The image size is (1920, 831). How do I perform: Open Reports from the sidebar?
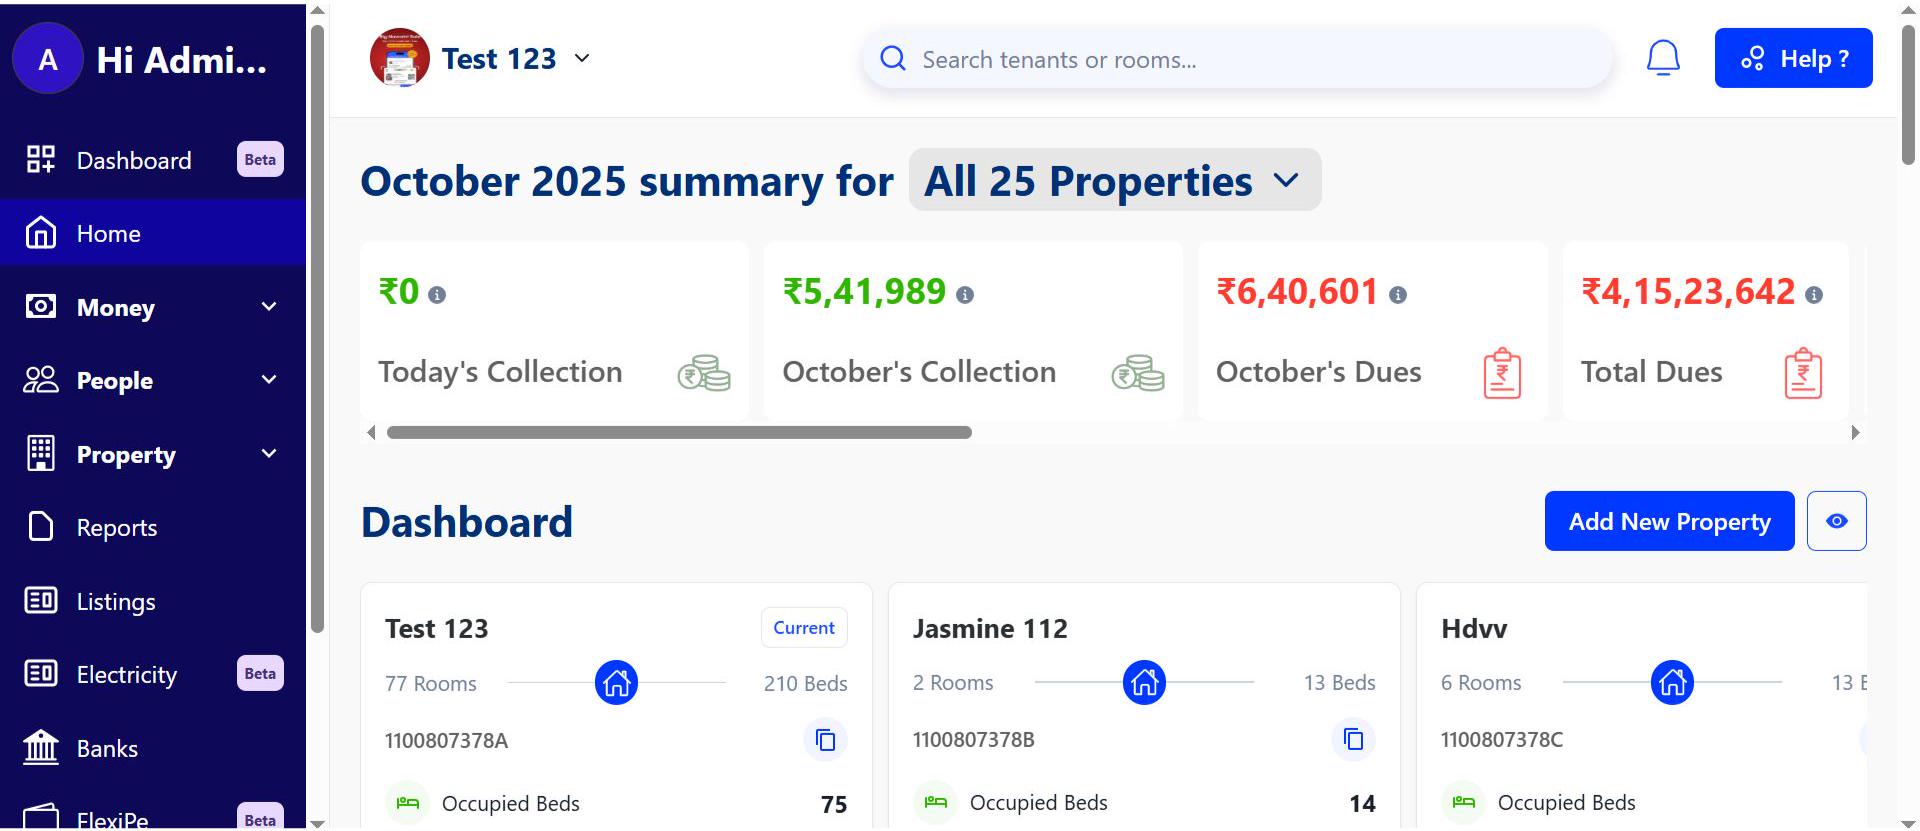click(x=116, y=528)
